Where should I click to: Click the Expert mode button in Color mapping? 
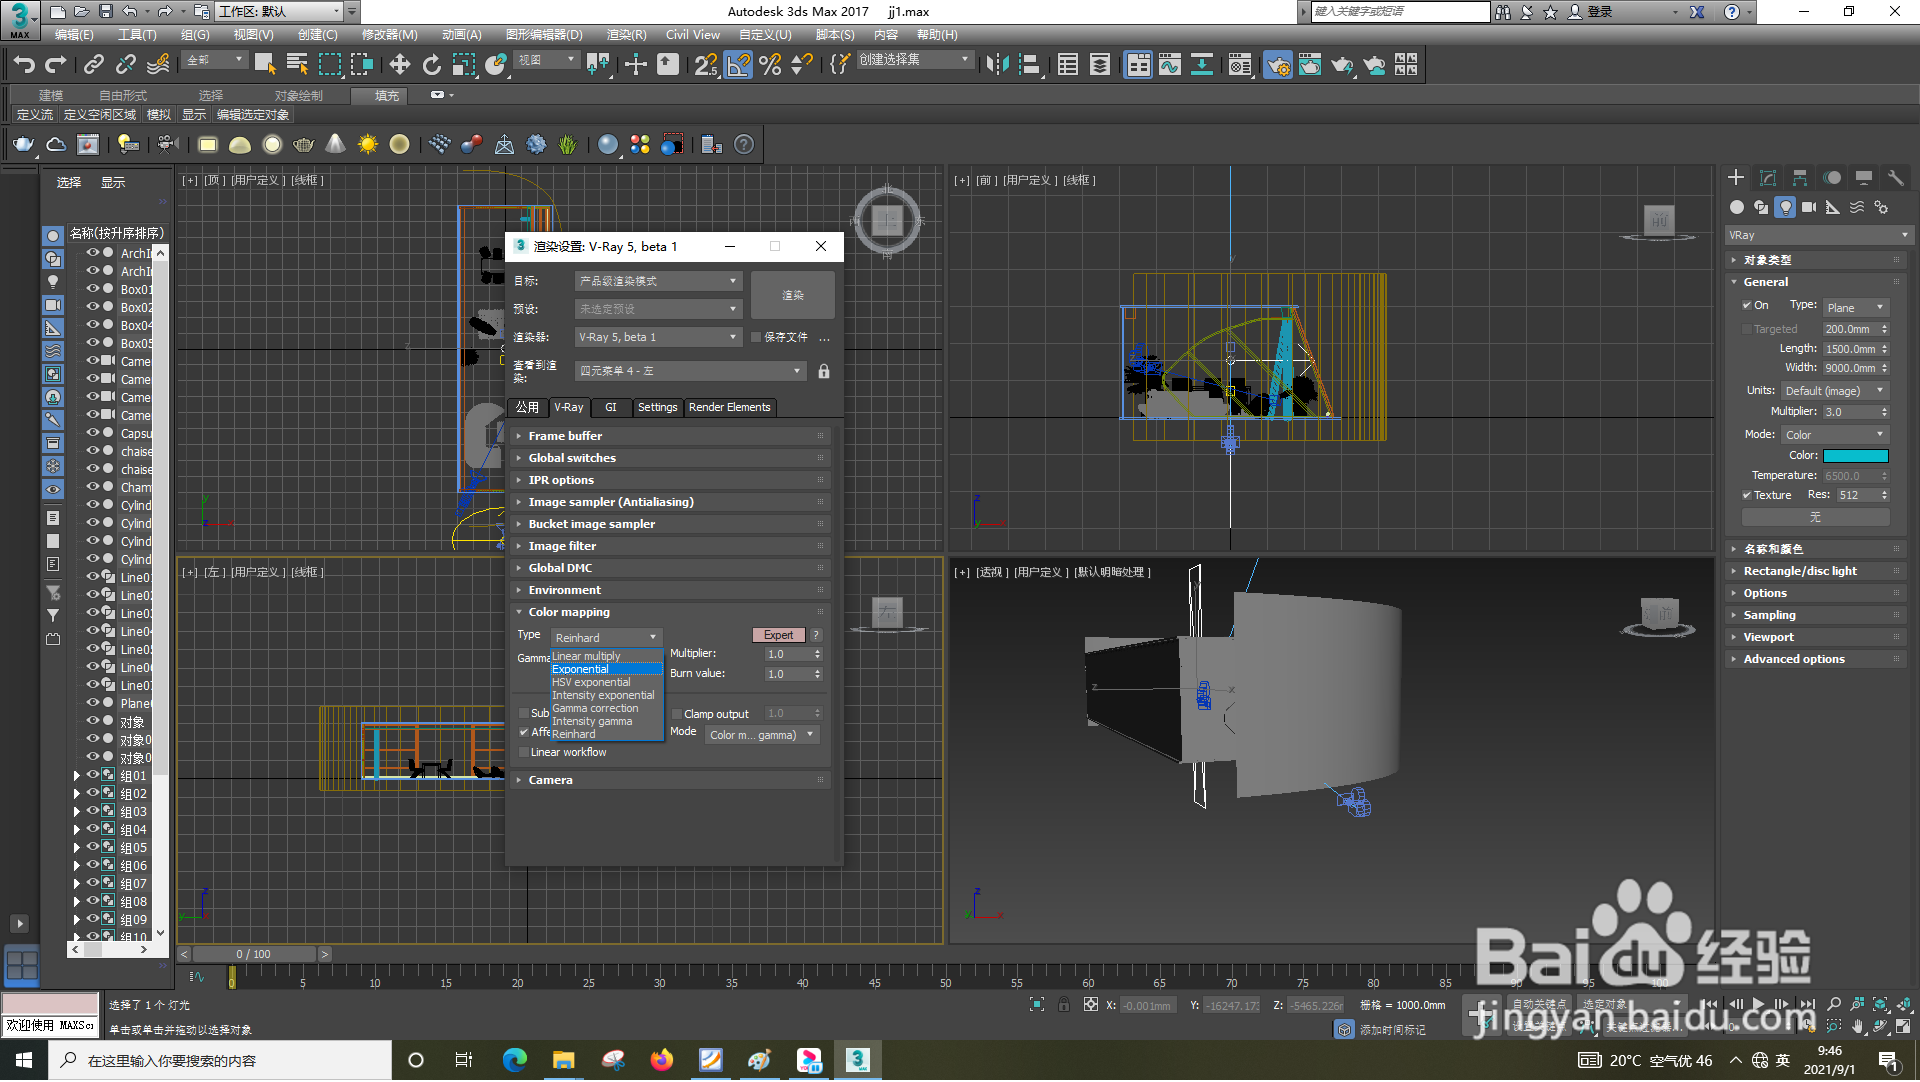click(778, 635)
